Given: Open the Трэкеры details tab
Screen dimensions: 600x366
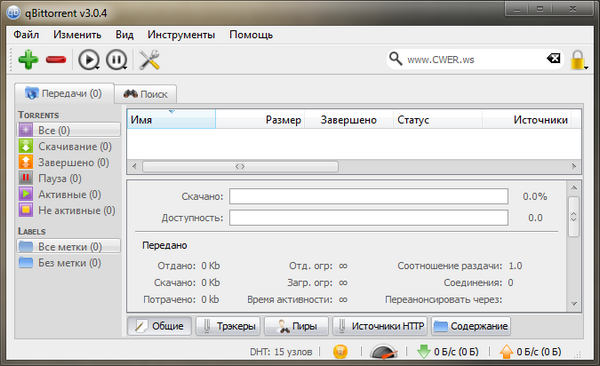Looking at the screenshot, I should tap(228, 326).
